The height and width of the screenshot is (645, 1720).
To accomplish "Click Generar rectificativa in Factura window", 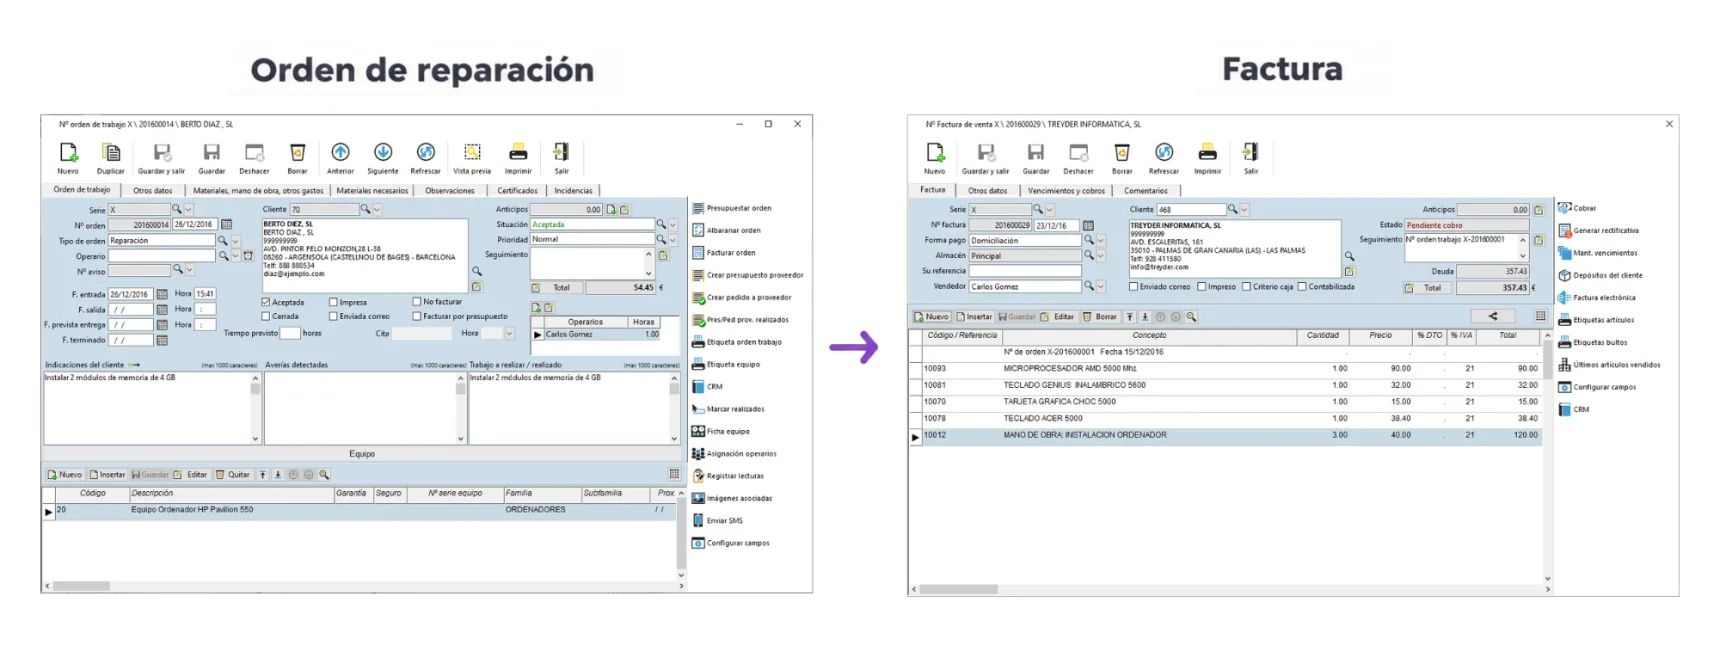I will coord(1598,231).
